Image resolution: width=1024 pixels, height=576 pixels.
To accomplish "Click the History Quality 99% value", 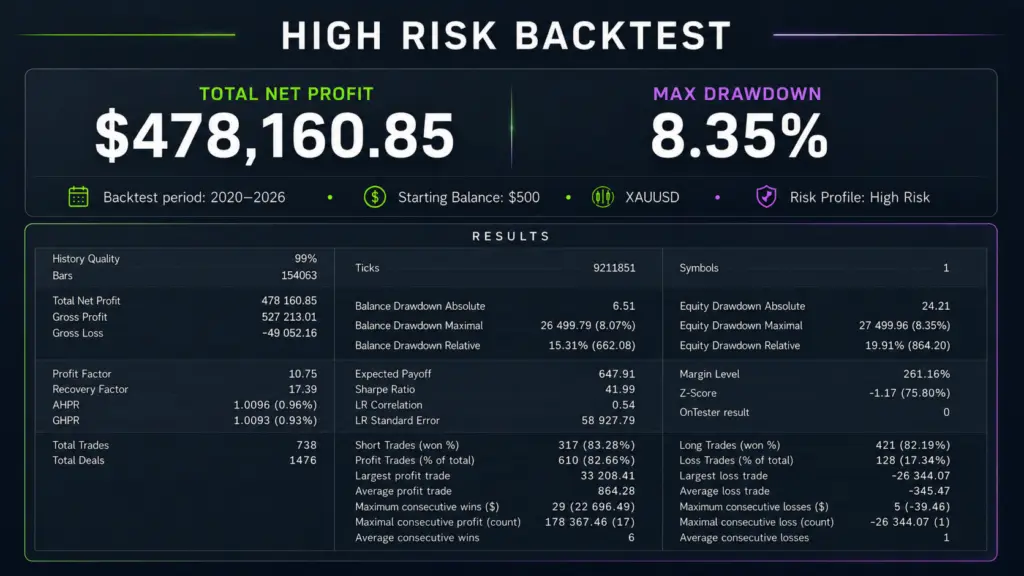I will (306, 259).
